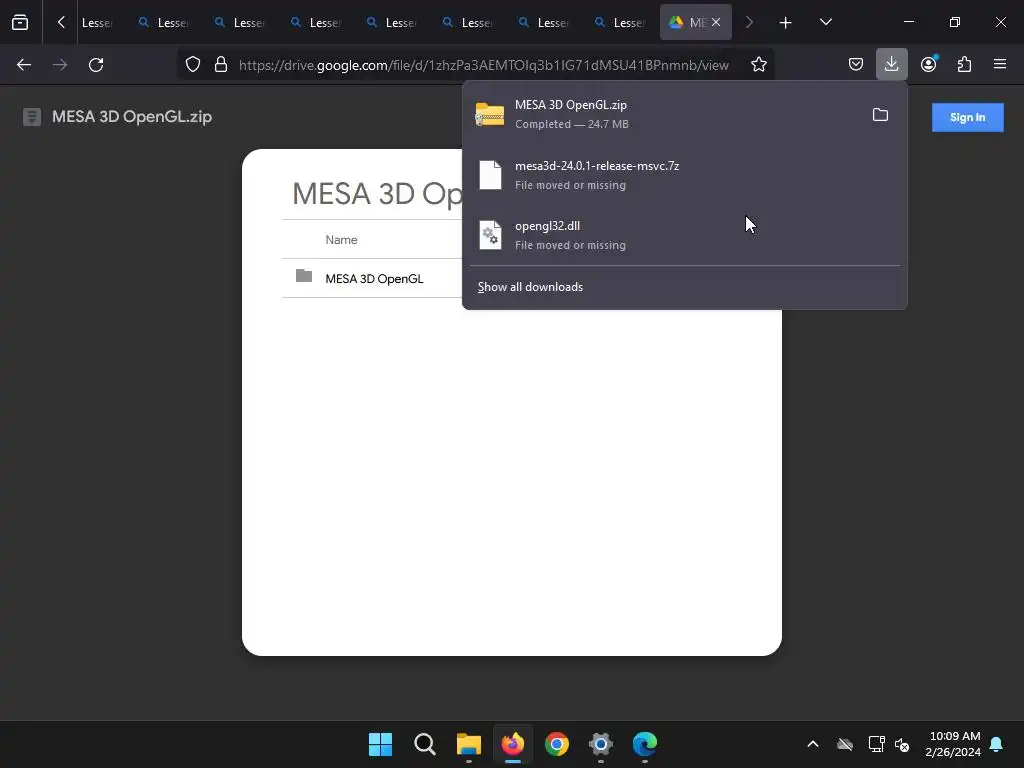Viewport: 1024px width, 768px height.
Task: Click the drive.google.com URL field
Action: 483,65
